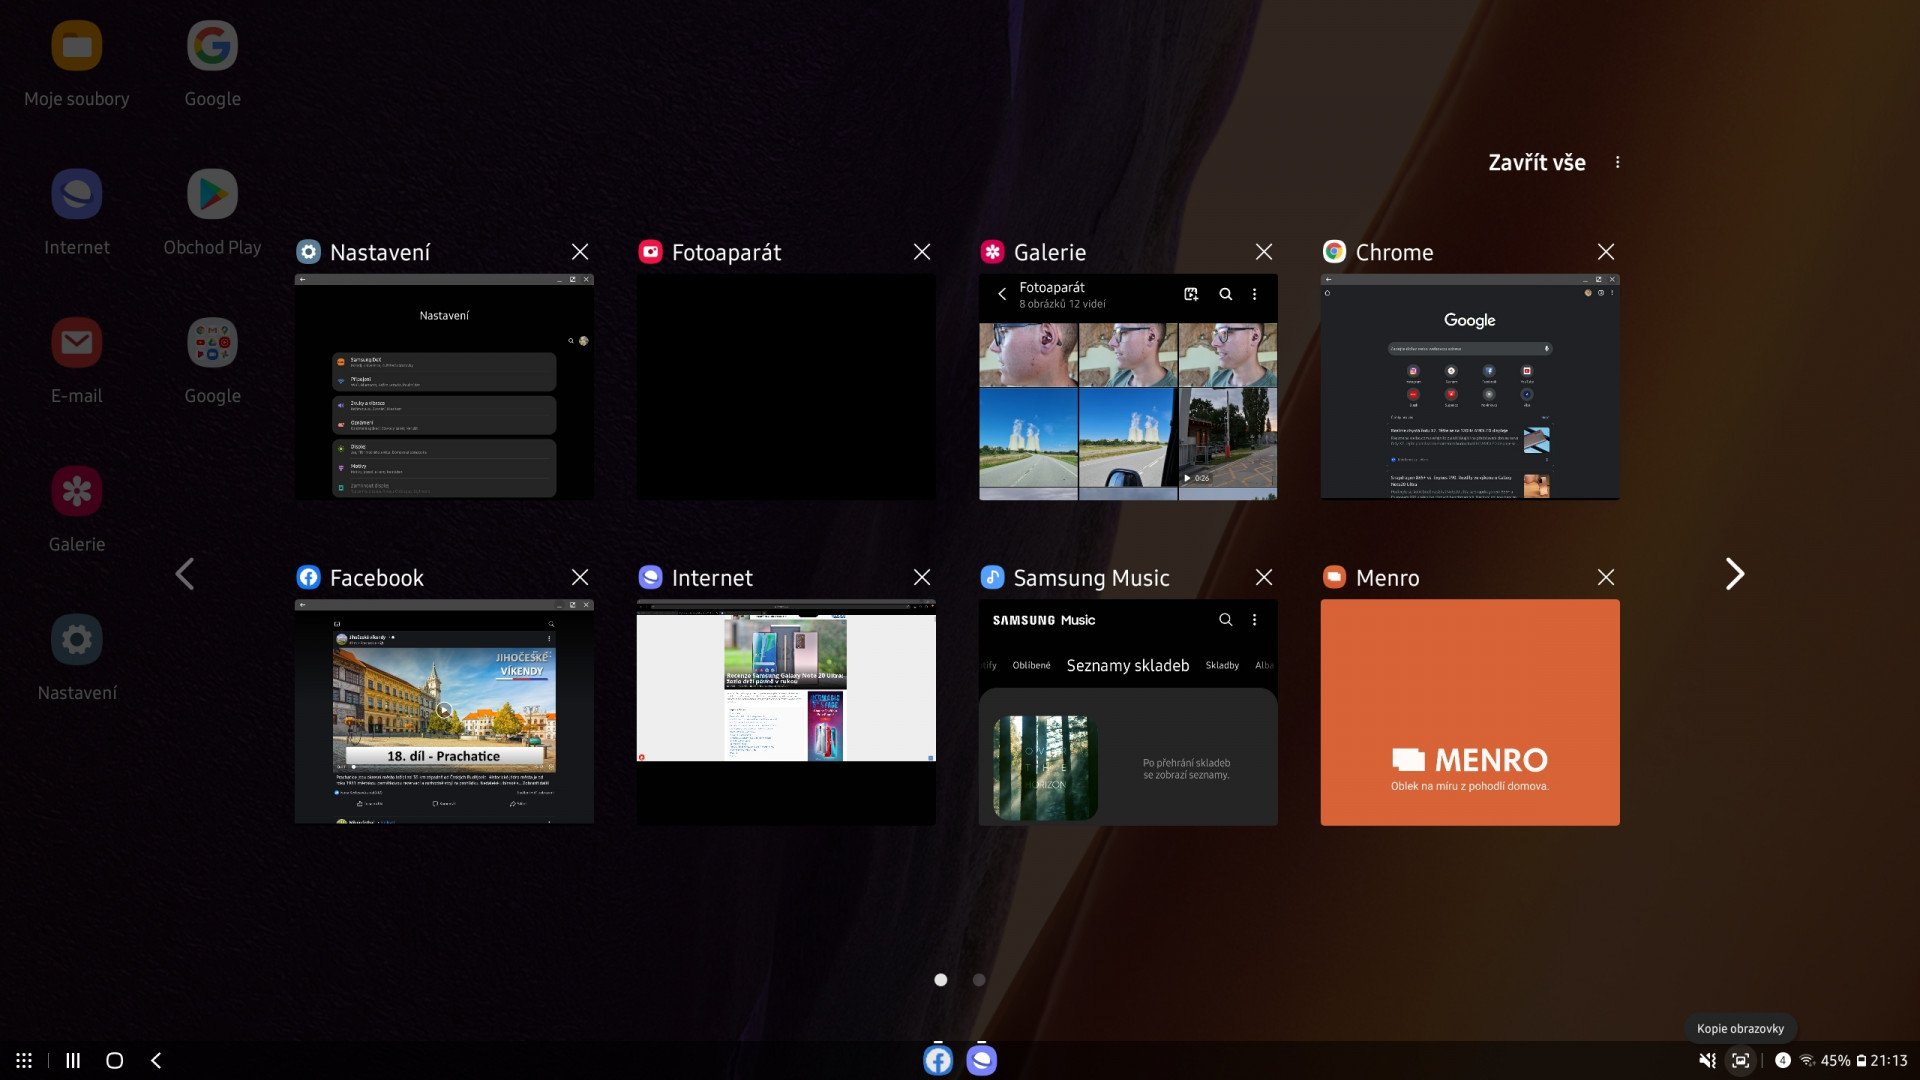The image size is (1920, 1080).
Task: Tap the forest album art in Samsung Music
Action: click(1045, 768)
